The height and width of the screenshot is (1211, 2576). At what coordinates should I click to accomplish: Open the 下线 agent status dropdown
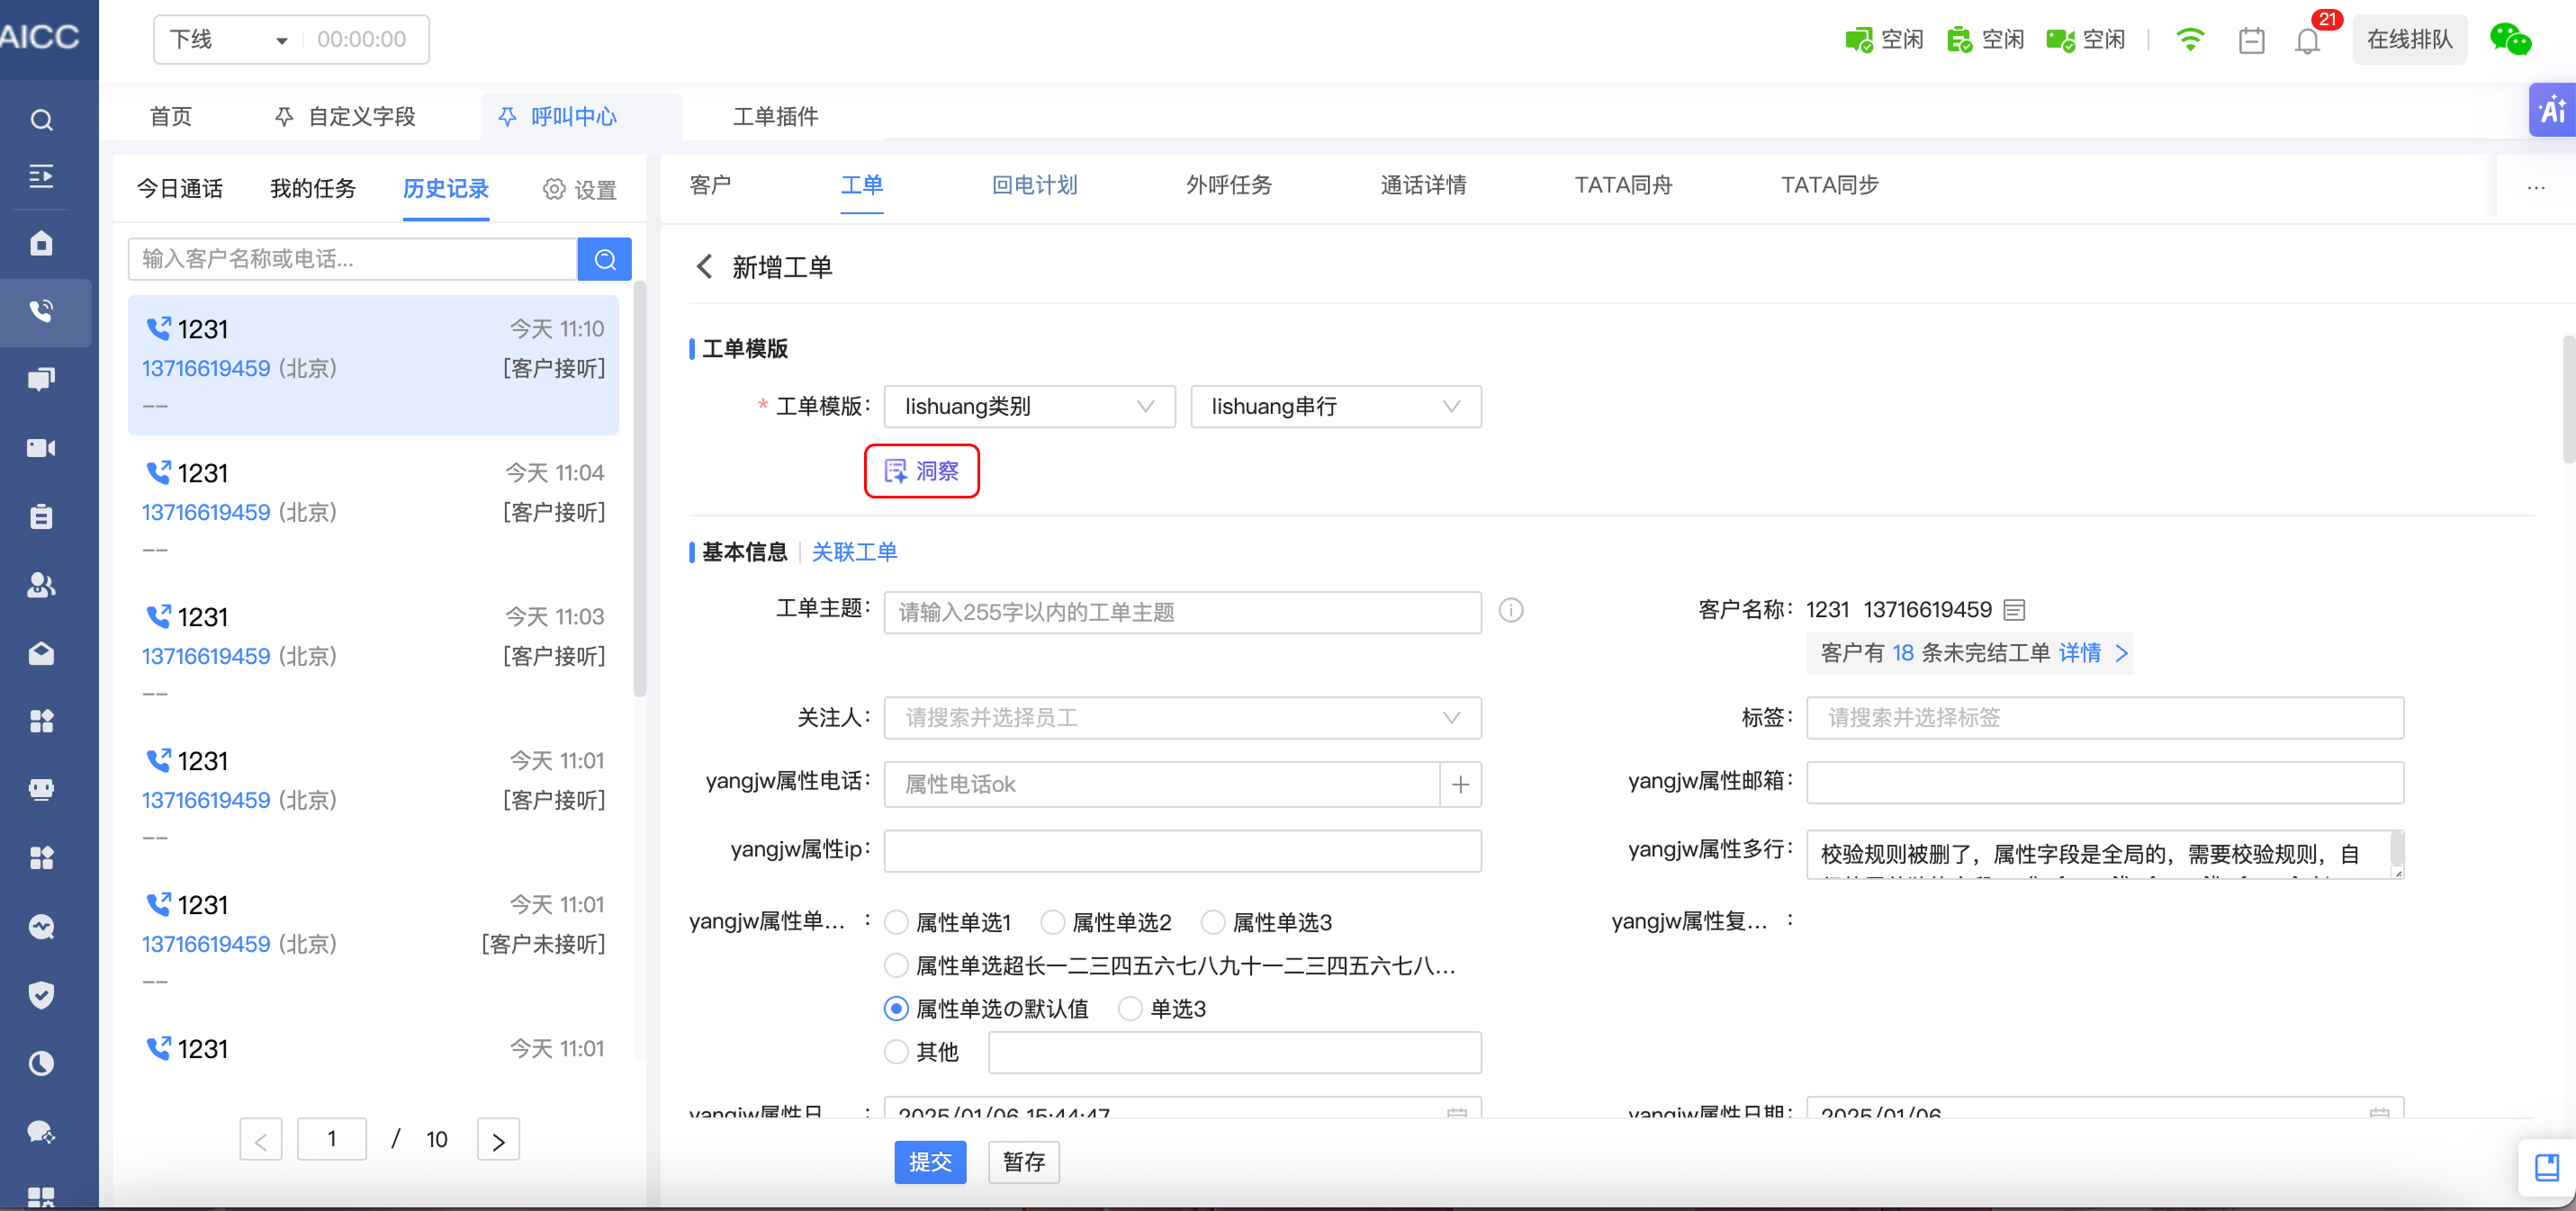[x=228, y=40]
